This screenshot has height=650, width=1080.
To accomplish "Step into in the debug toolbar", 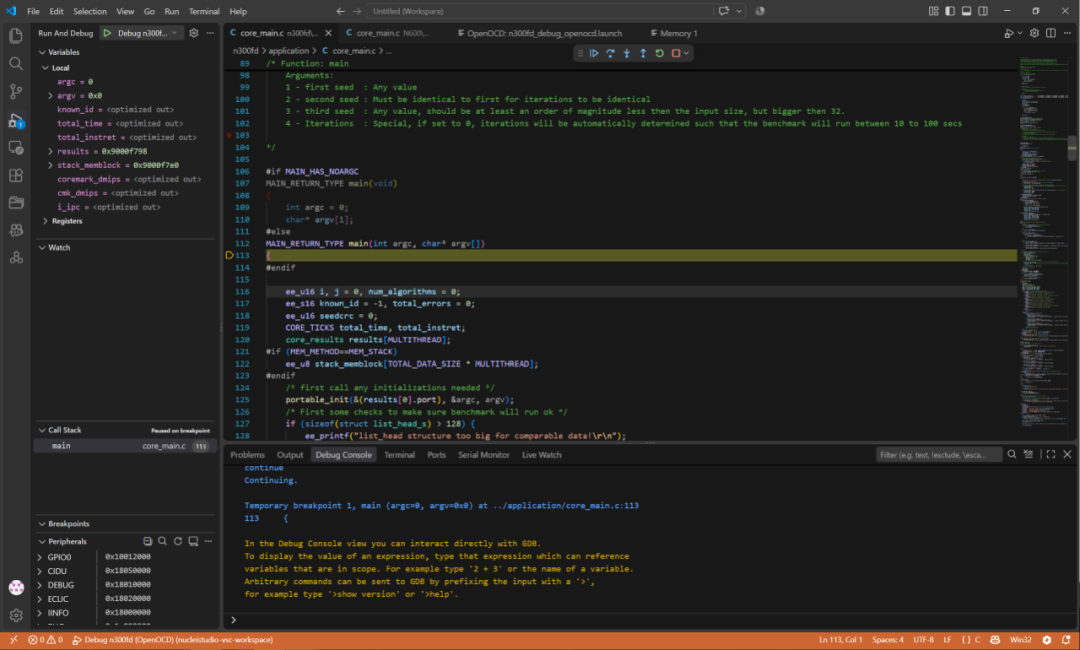I will [627, 53].
